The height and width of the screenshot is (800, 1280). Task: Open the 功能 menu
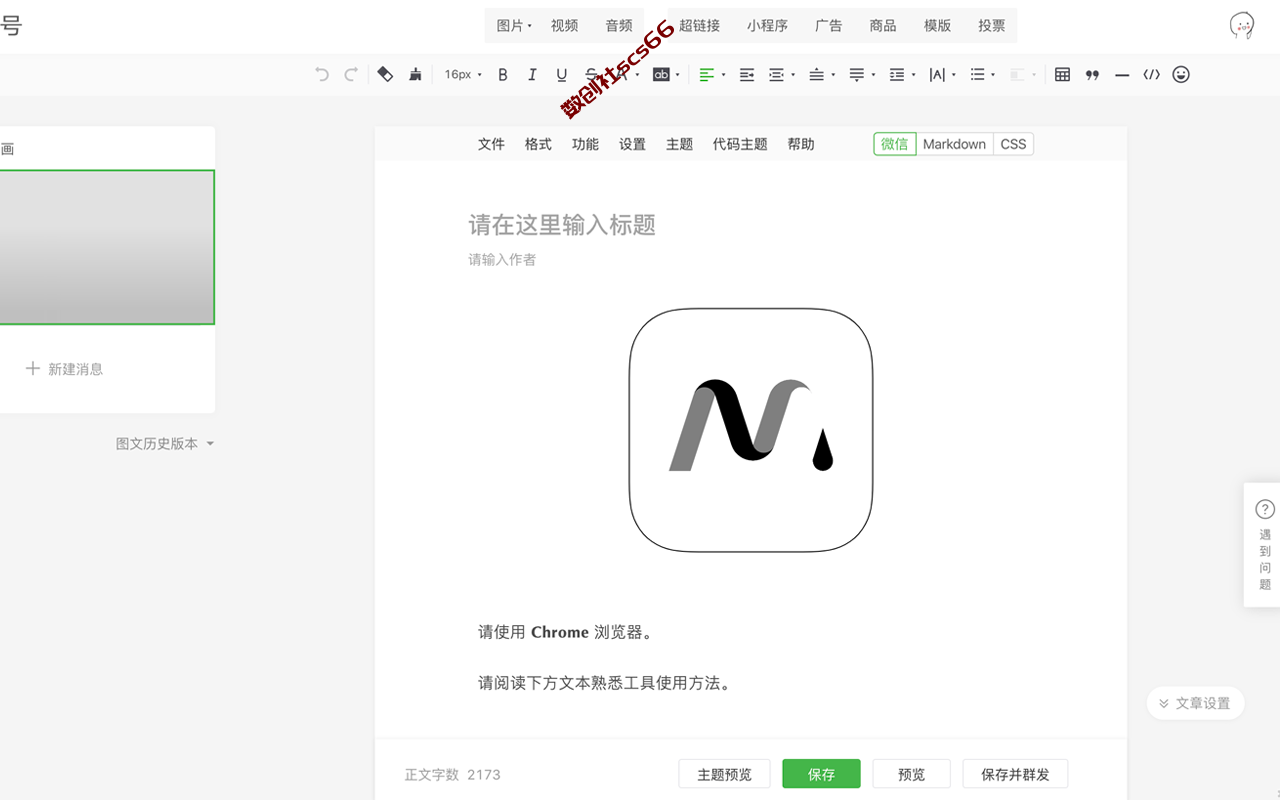[x=585, y=144]
